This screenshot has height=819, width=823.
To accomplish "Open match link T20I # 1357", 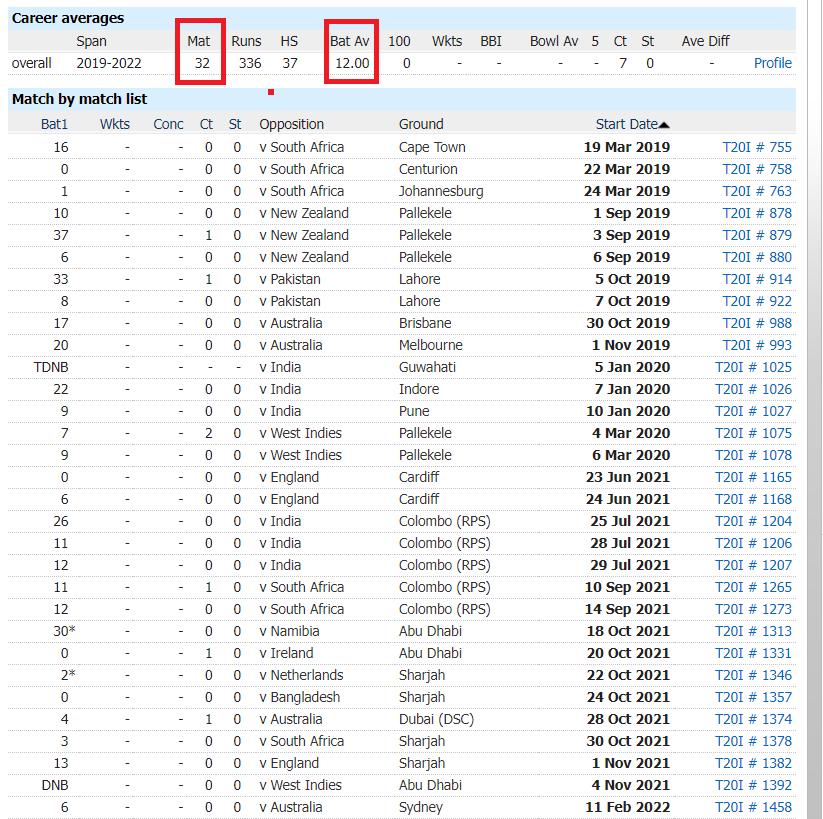I will 753,698.
